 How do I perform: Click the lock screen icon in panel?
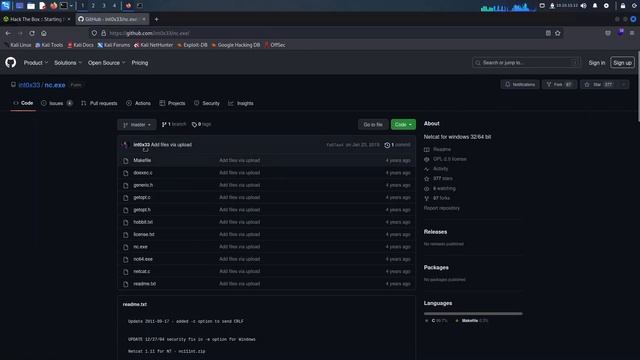pos(623,6)
